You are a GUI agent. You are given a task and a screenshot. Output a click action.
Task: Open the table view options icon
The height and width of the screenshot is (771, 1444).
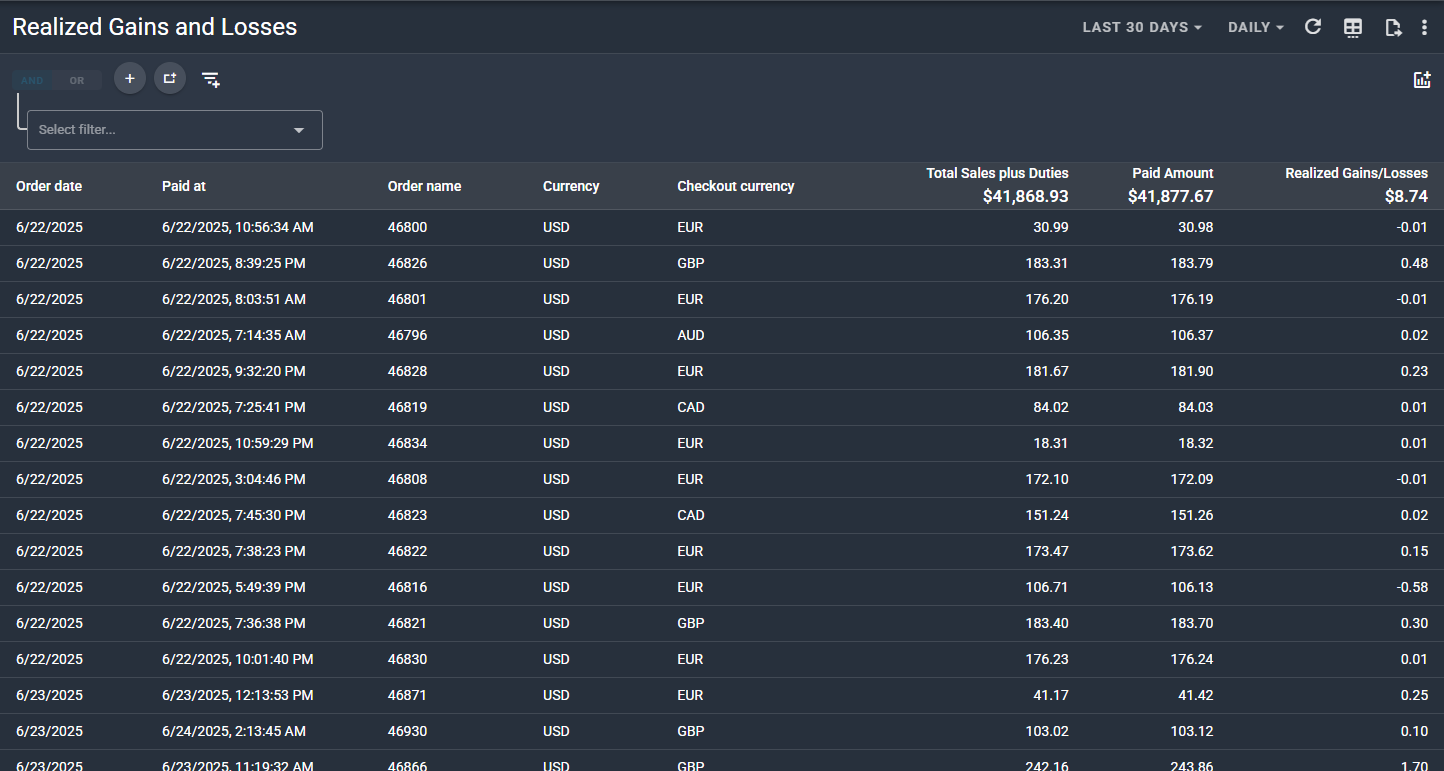point(1352,28)
